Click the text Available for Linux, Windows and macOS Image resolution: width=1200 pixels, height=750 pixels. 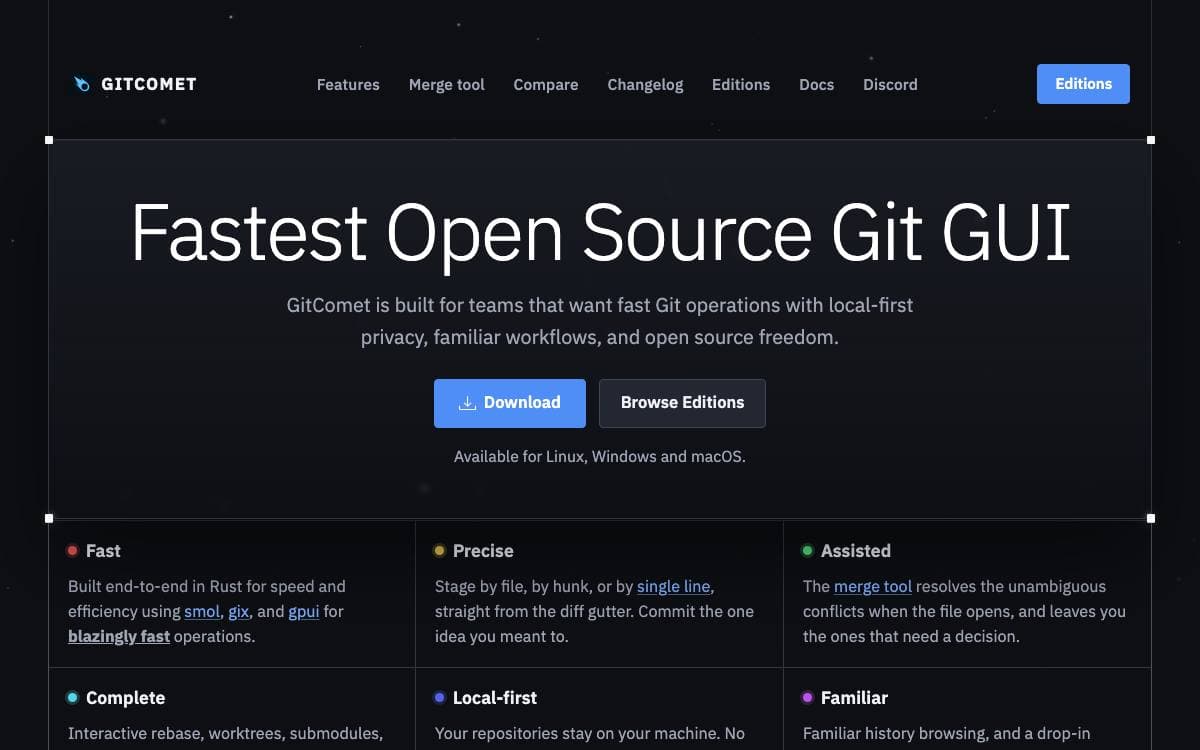[x=600, y=457]
